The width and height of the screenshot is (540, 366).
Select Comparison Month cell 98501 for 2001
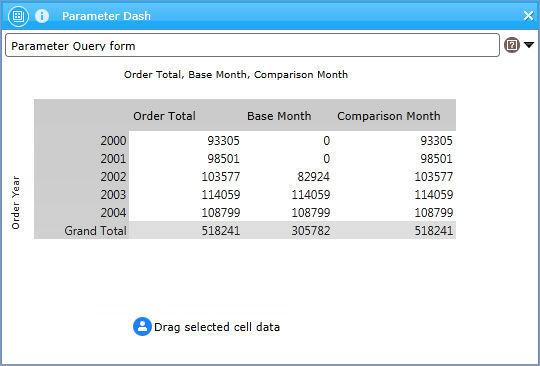click(436, 159)
